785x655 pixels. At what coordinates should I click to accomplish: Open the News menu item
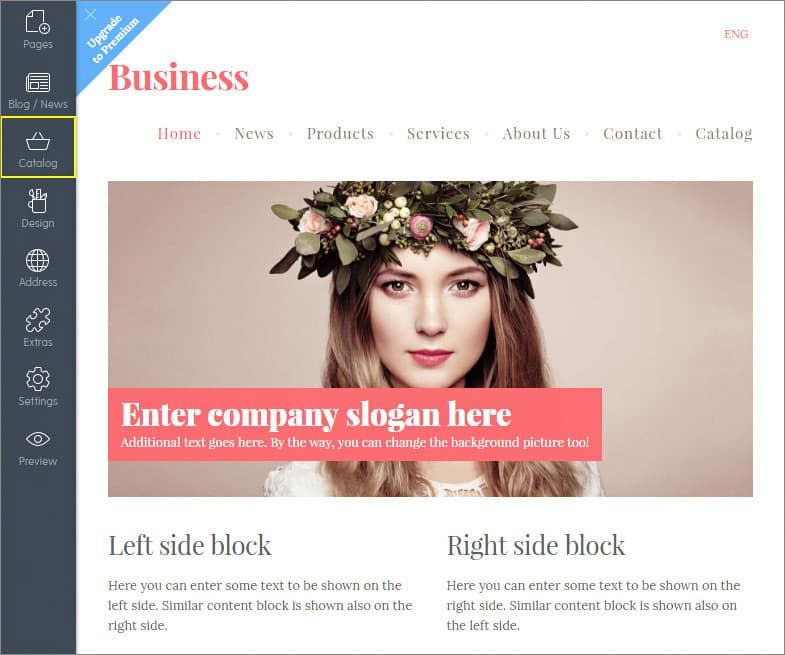coord(254,134)
